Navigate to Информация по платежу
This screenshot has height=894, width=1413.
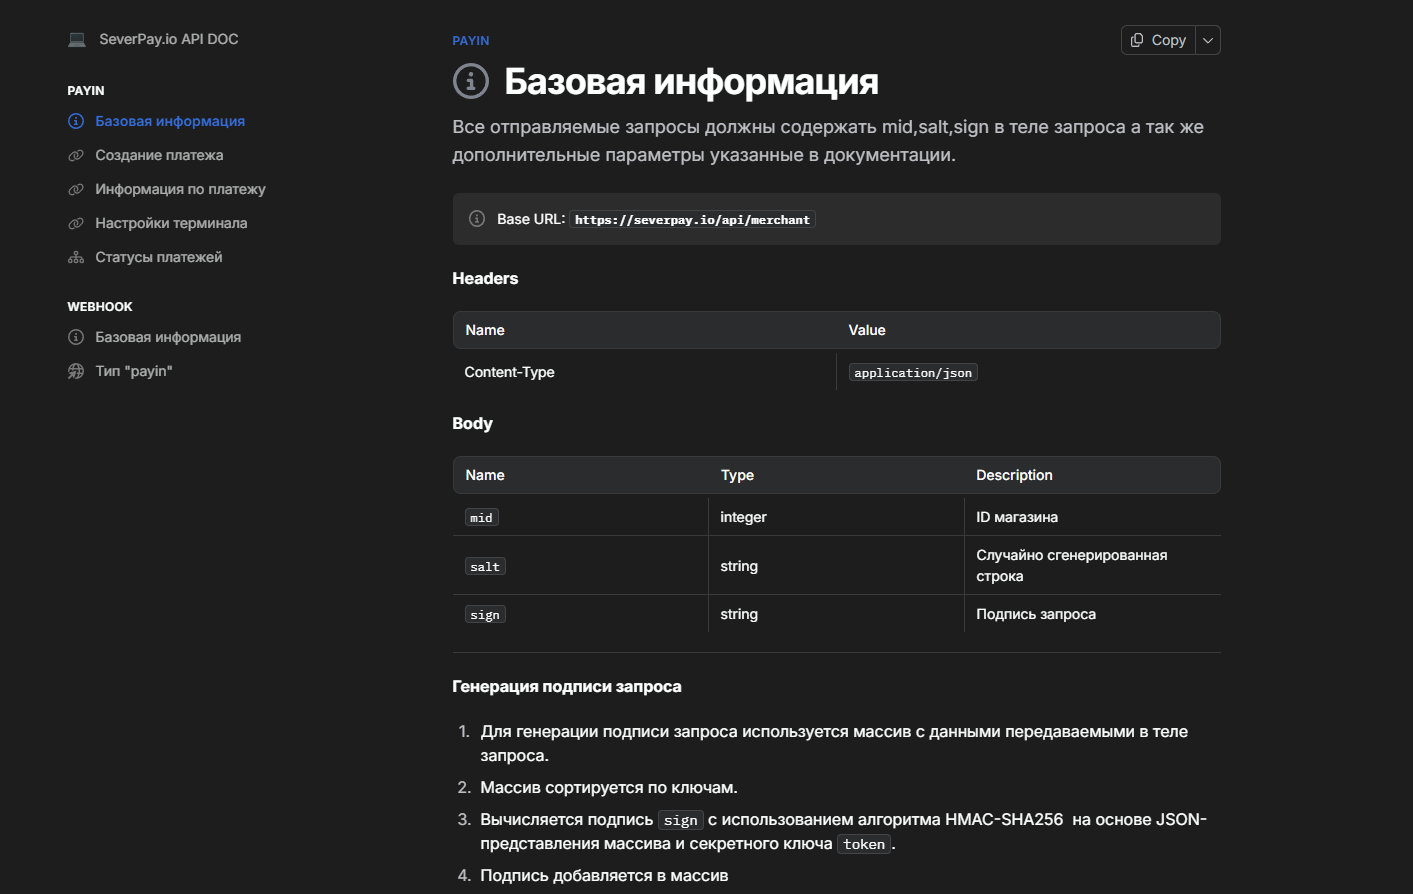[x=180, y=189]
